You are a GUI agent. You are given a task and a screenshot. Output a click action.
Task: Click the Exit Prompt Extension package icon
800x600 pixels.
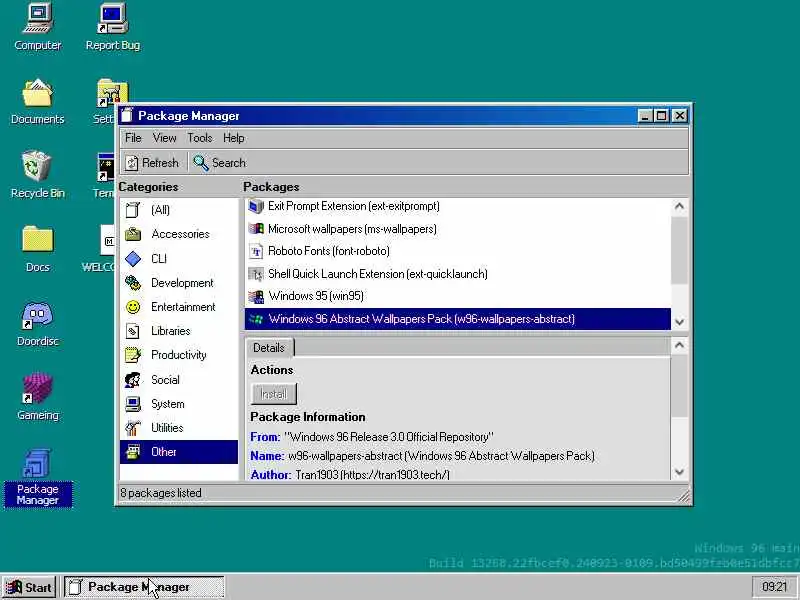(256, 206)
